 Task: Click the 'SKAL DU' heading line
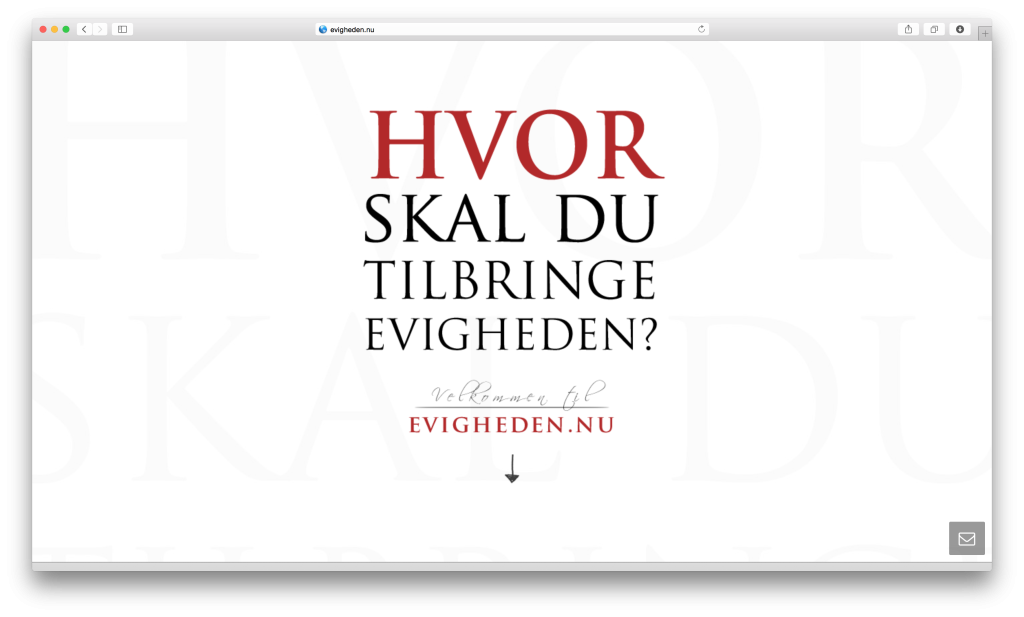click(510, 219)
